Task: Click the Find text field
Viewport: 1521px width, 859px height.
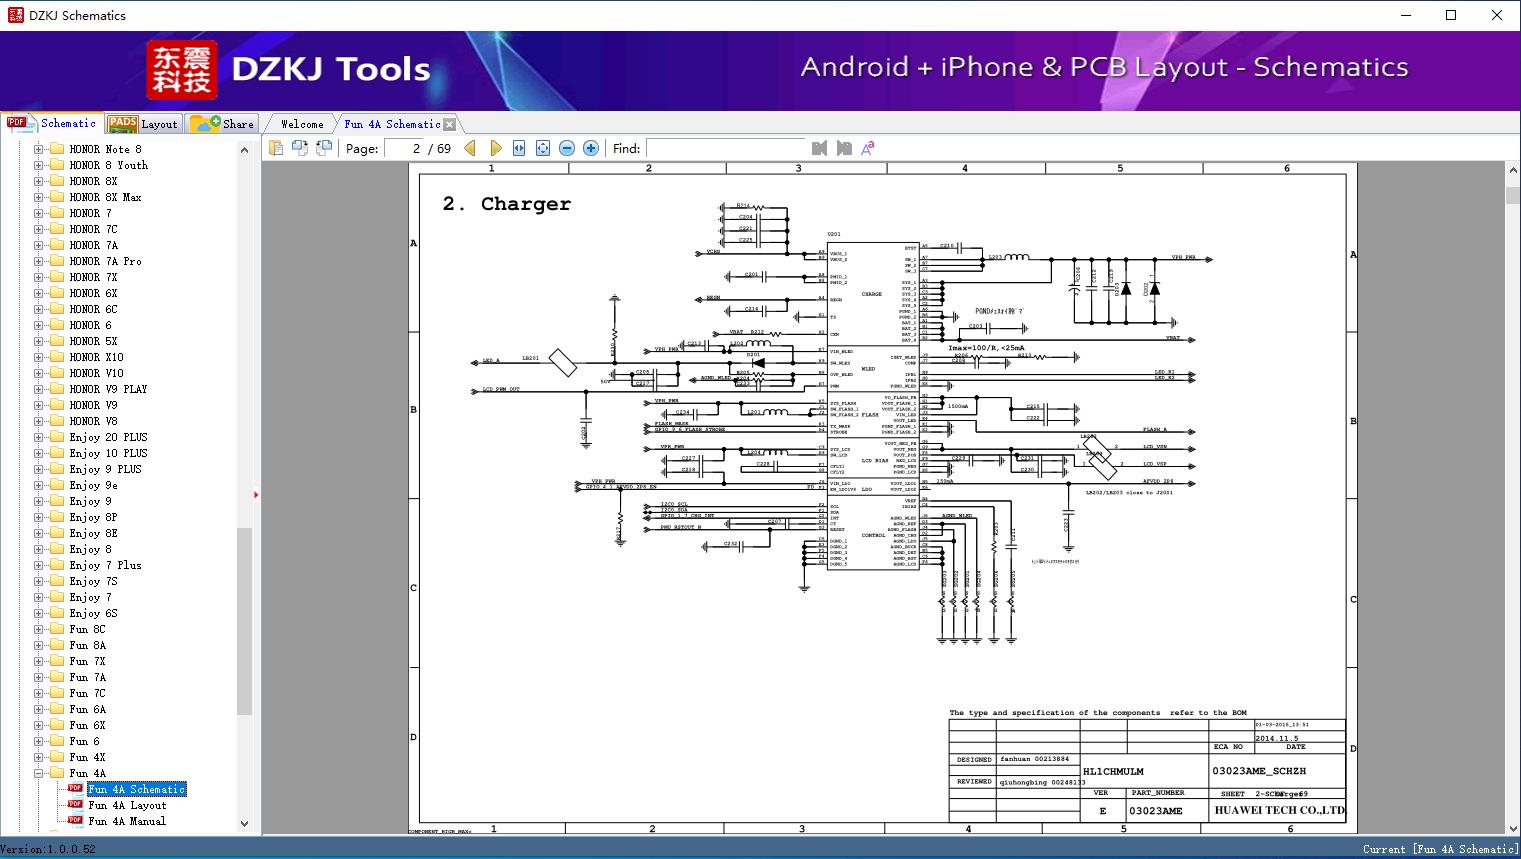Action: pos(725,148)
